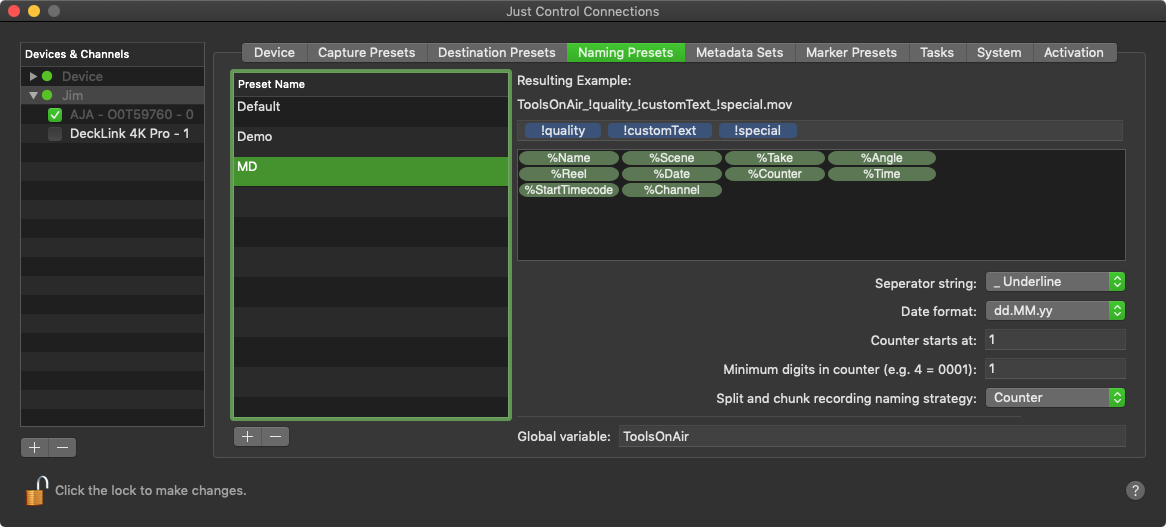The image size is (1166, 527).
Task: Click the %Angle variable token
Action: (x=881, y=158)
